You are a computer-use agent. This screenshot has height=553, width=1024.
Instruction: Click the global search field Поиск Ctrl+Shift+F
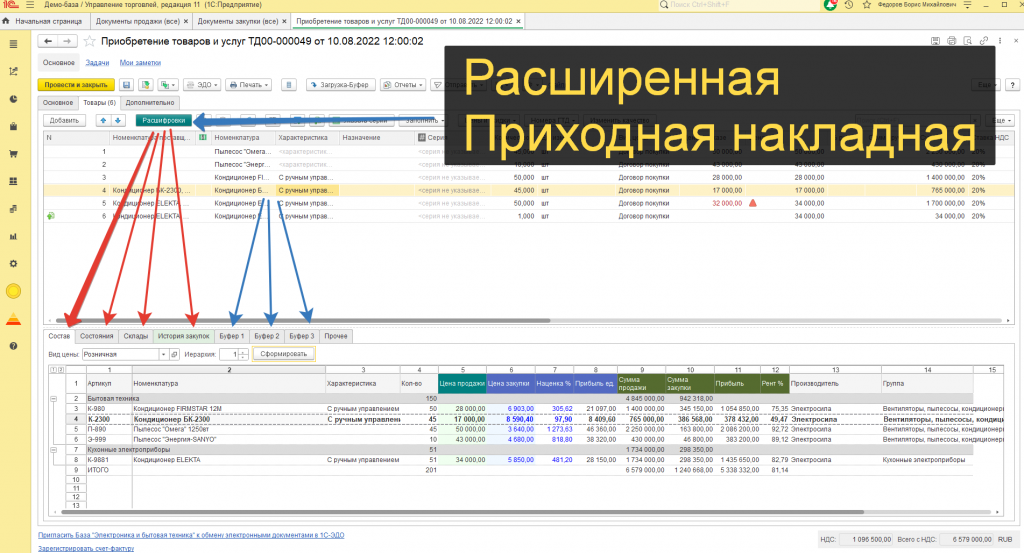738,5
